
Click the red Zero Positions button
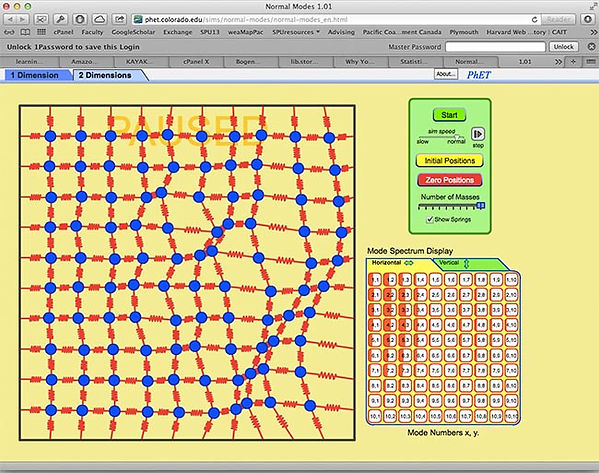(450, 180)
